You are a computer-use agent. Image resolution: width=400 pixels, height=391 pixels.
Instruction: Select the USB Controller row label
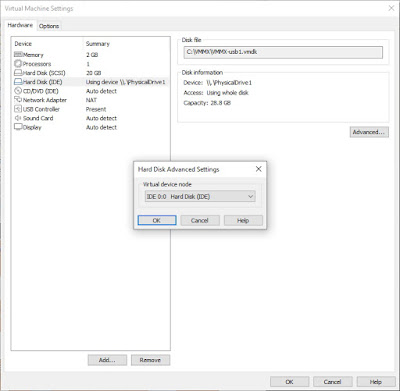pos(41,109)
